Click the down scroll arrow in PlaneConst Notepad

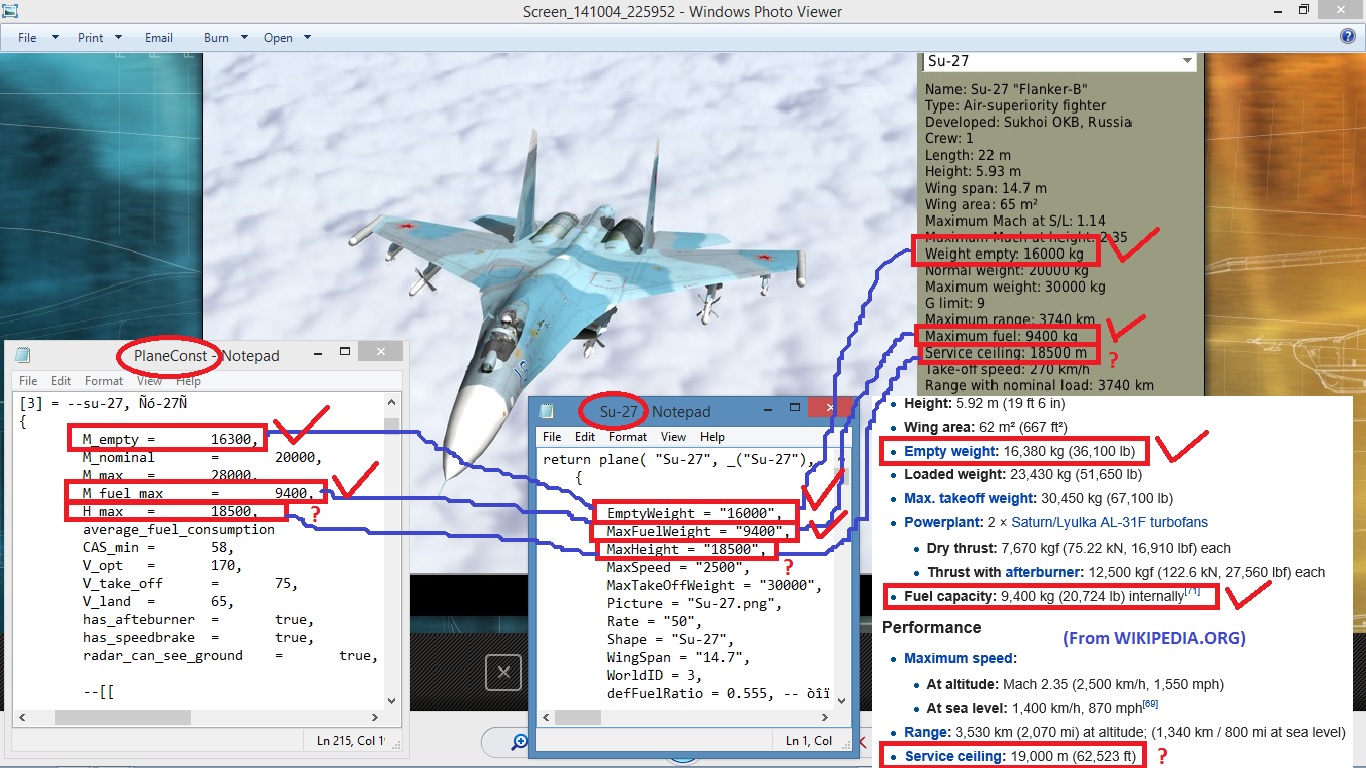[391, 701]
